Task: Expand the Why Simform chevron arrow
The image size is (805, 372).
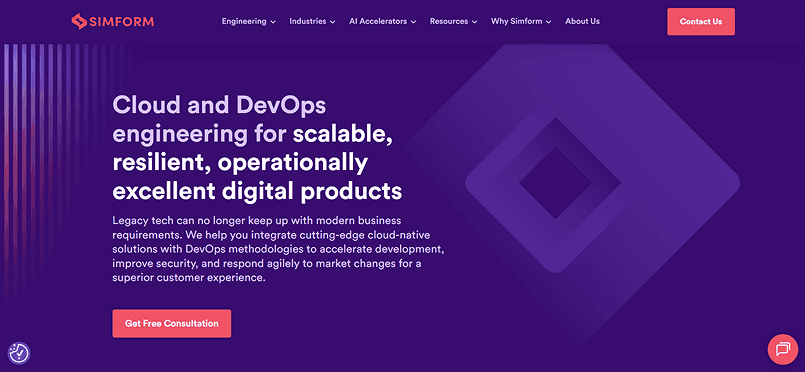Action: click(548, 22)
